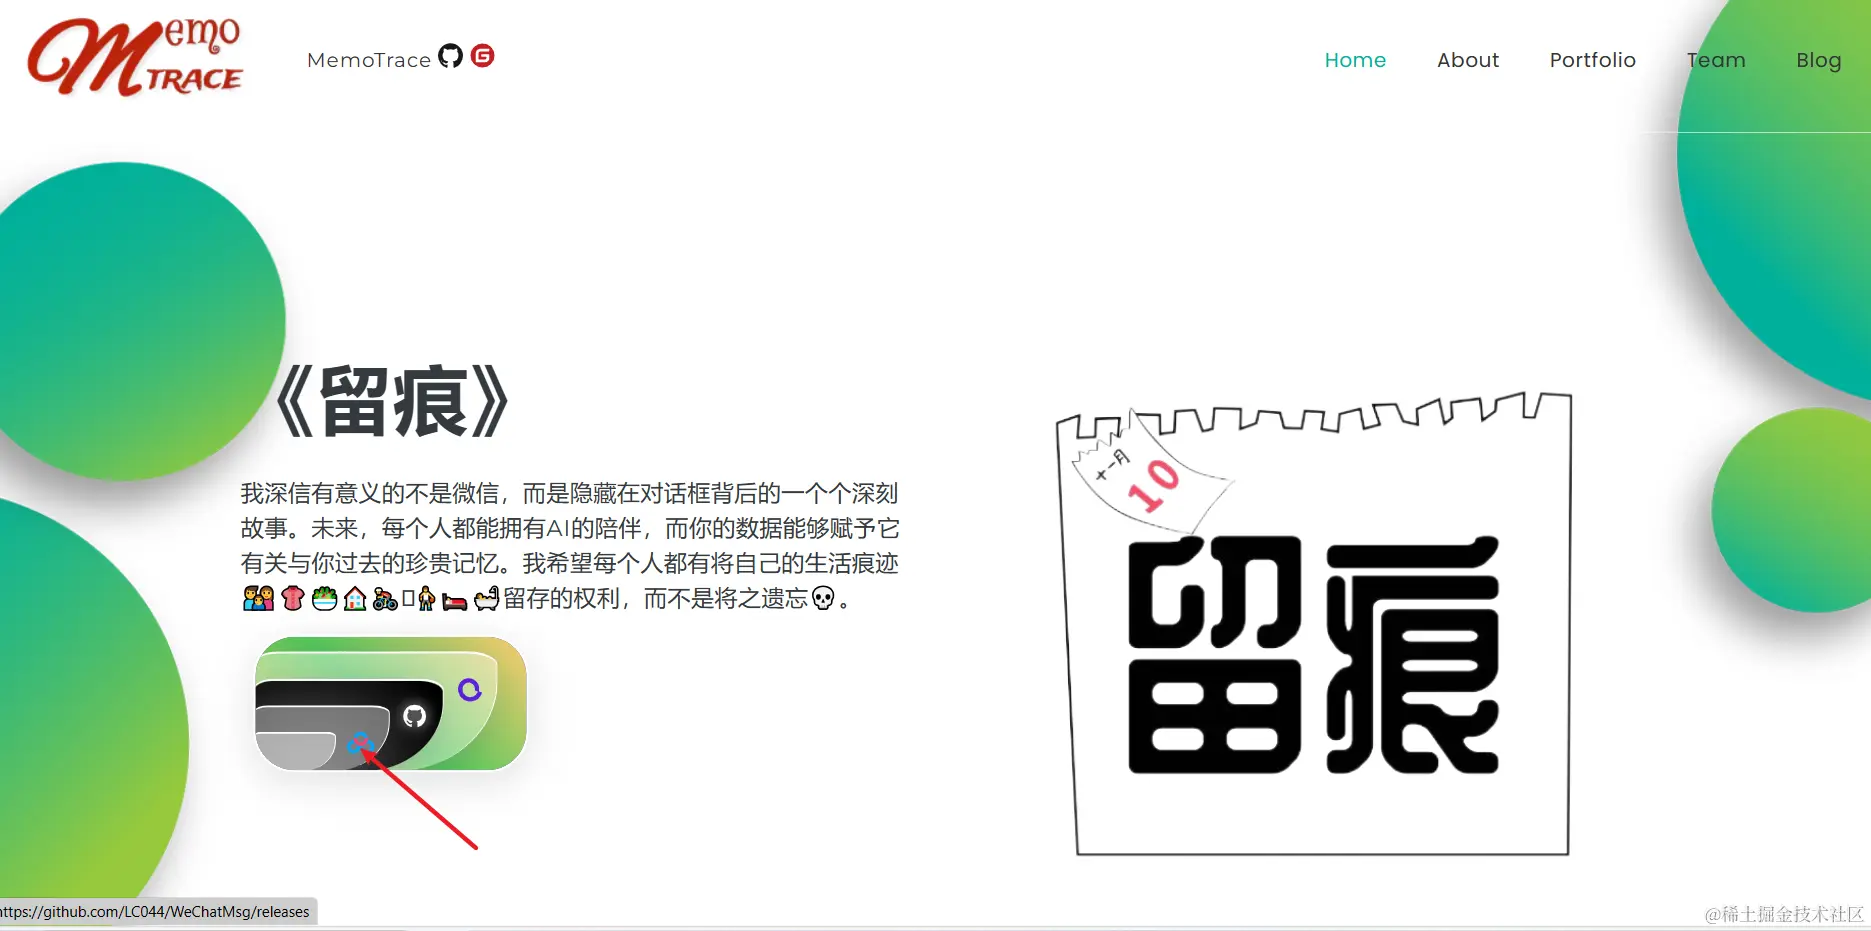Click the GitHub icon beside the MemoTrace title
The image size is (1871, 931).
click(451, 58)
